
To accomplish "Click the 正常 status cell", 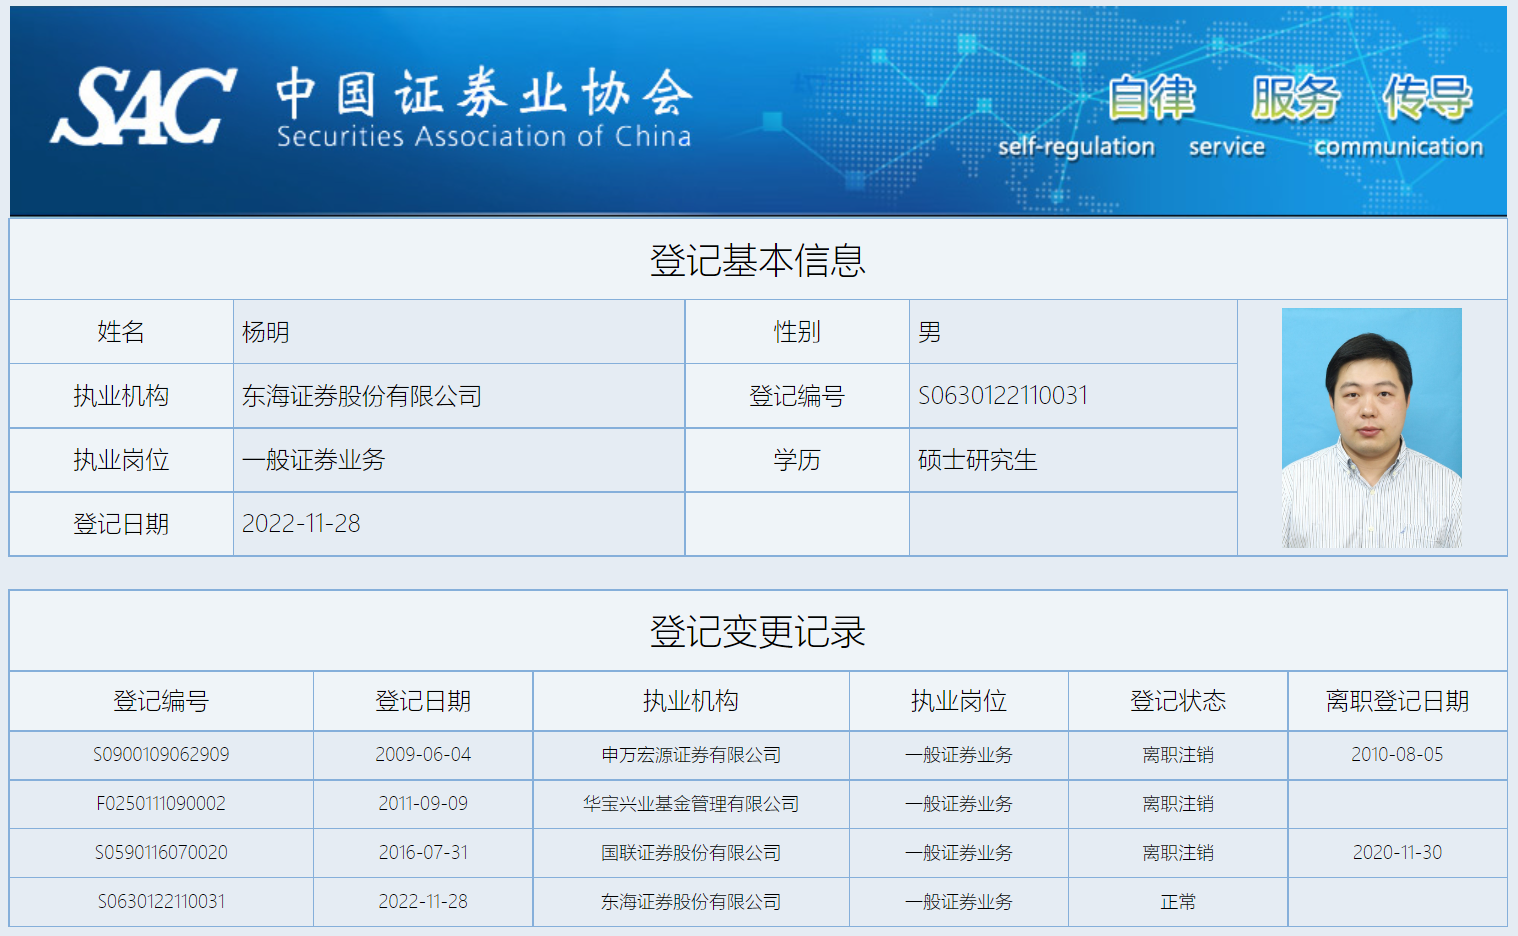I will (x=1178, y=901).
